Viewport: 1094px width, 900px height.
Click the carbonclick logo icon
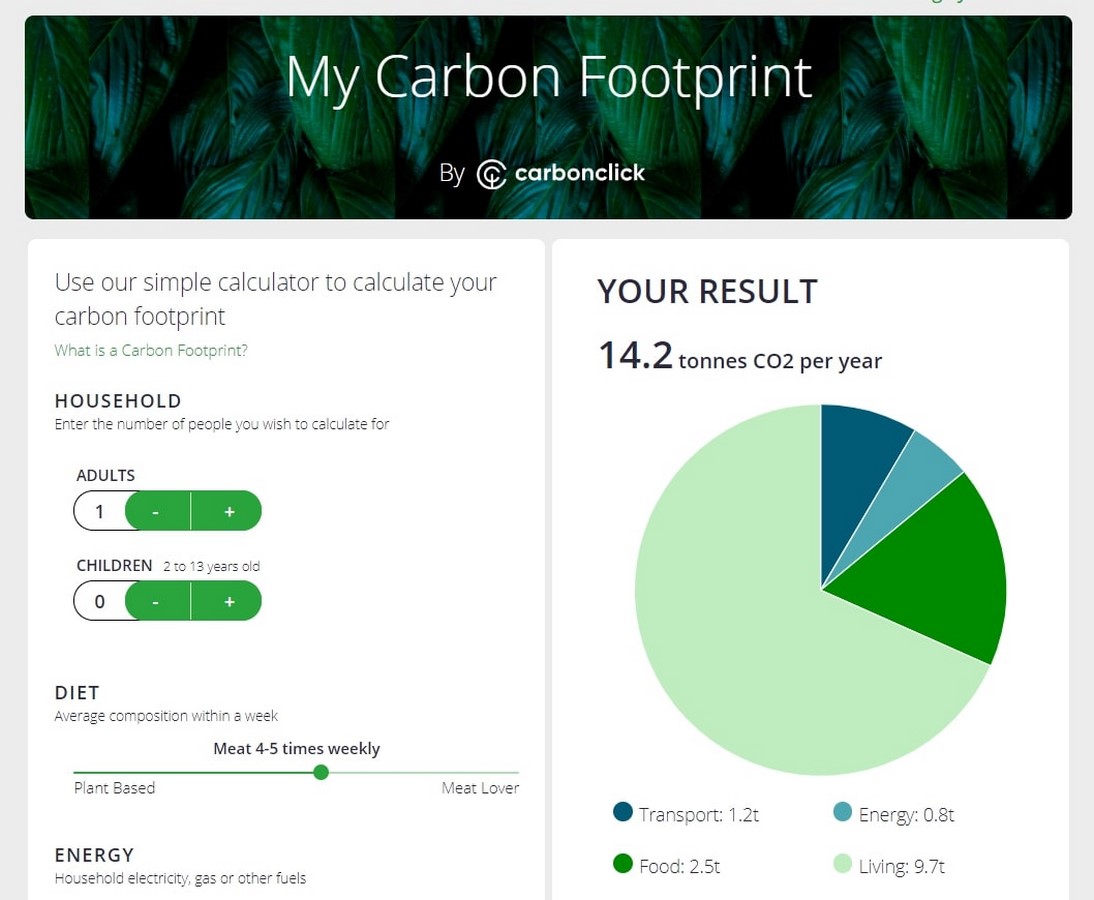pos(491,174)
